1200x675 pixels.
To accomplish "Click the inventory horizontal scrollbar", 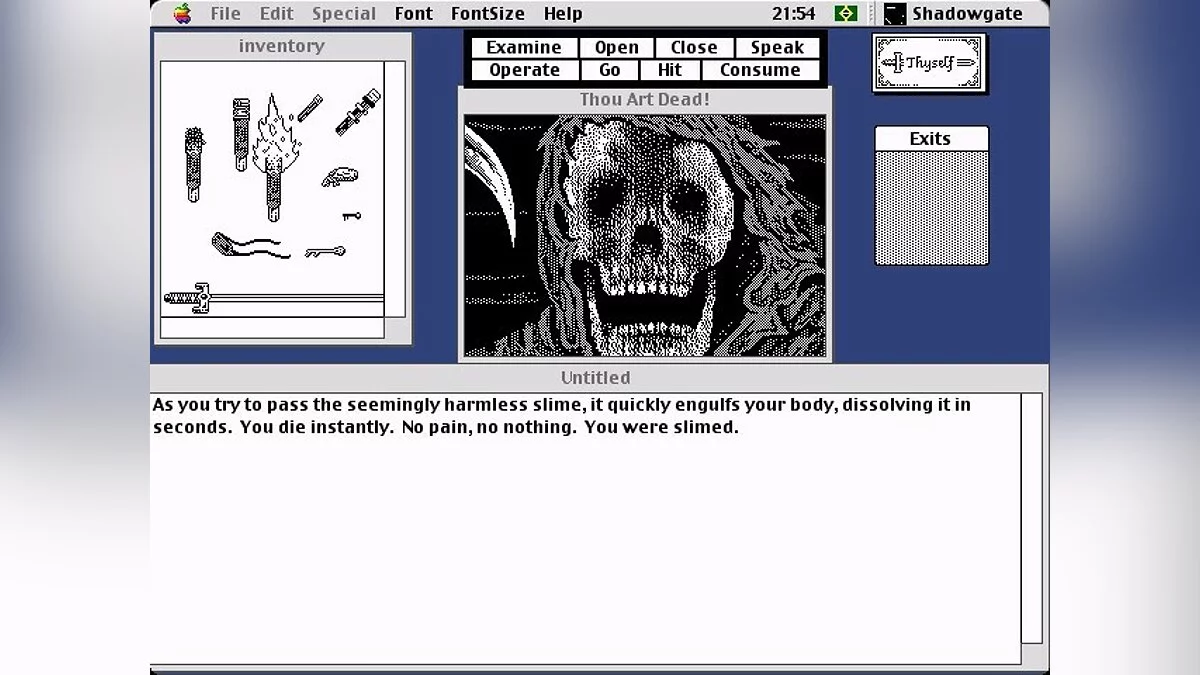I will (272, 328).
